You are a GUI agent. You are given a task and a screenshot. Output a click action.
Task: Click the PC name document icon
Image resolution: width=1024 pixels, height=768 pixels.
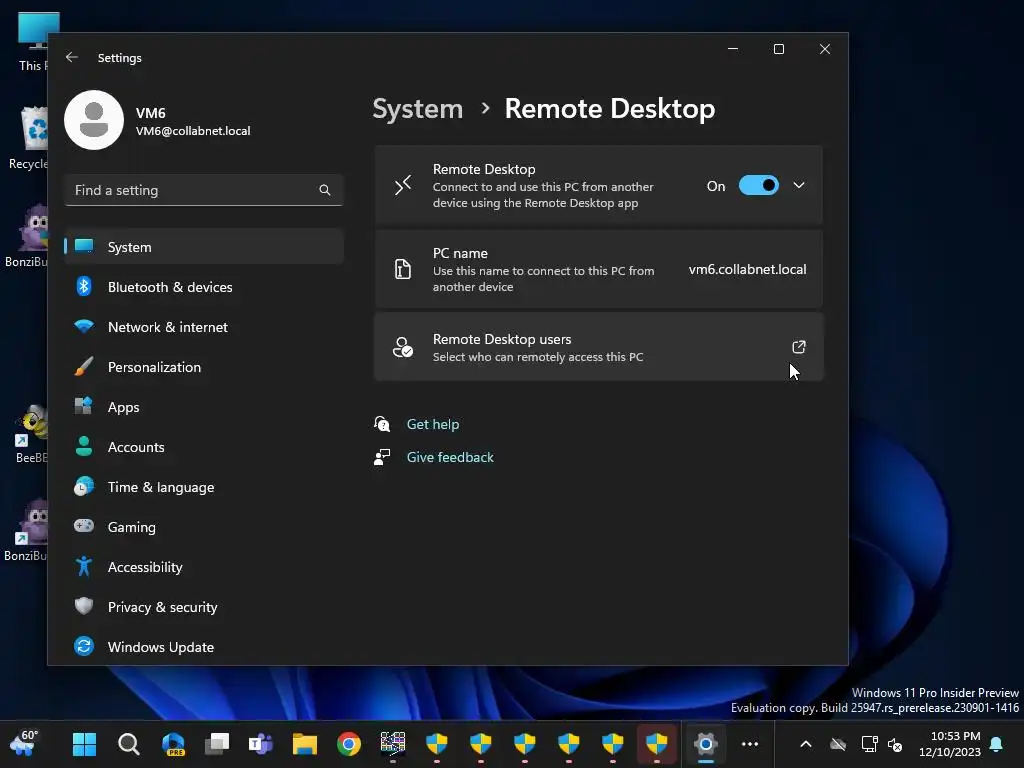point(403,268)
